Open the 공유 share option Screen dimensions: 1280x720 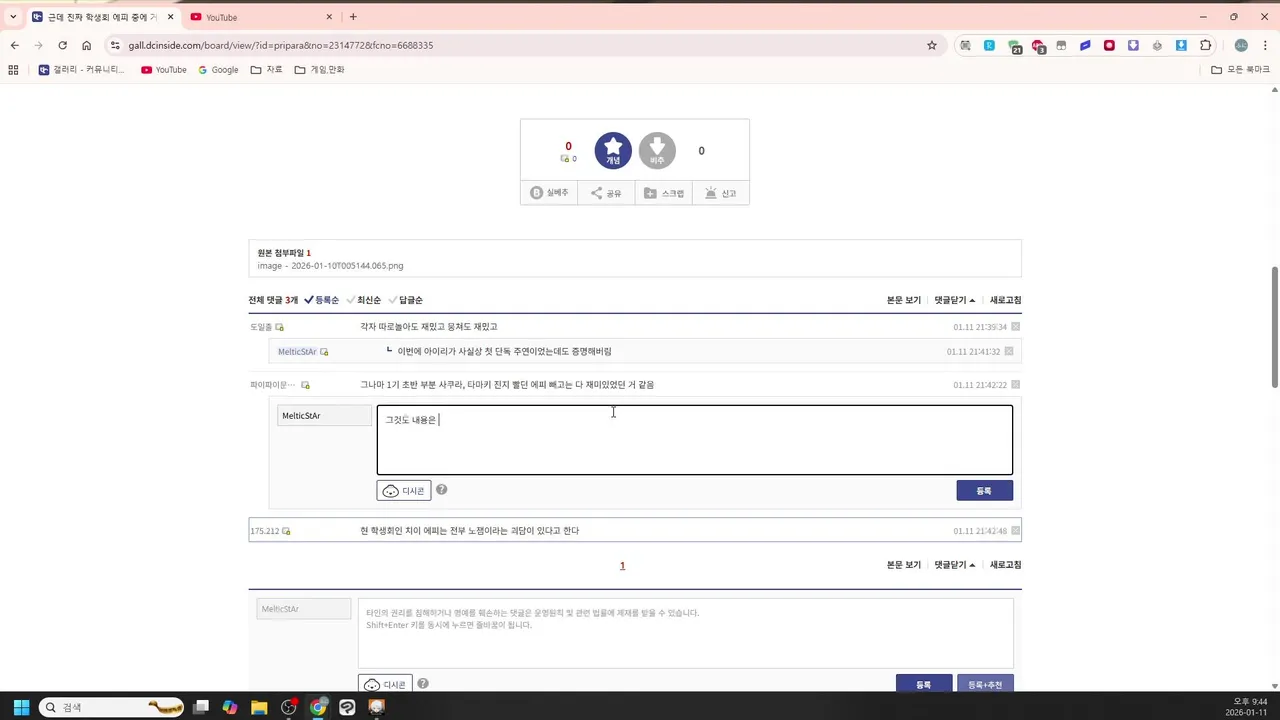click(606, 193)
